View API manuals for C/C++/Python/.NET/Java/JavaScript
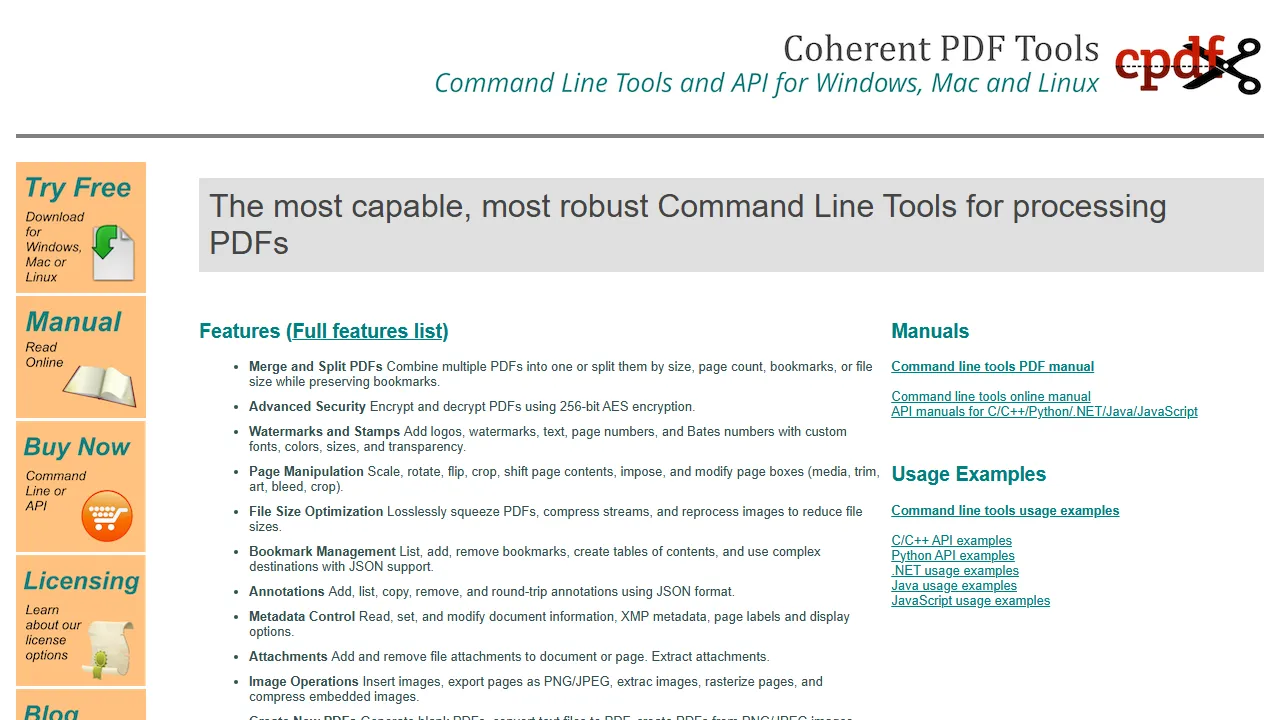The width and height of the screenshot is (1280, 720). (x=1044, y=411)
